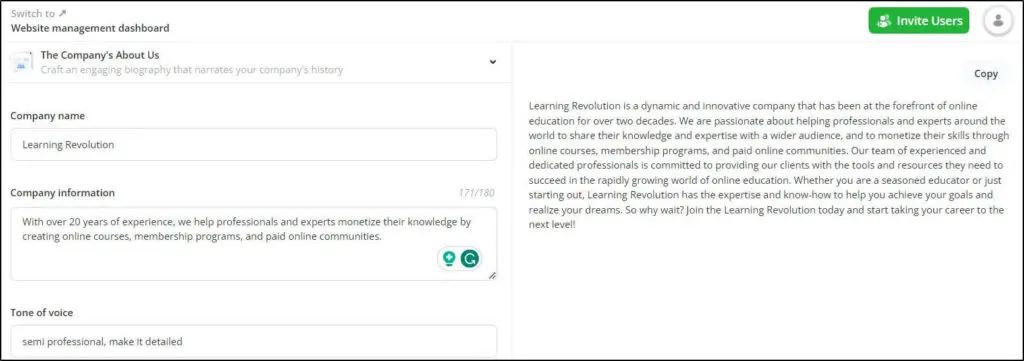Screen dimensions: 1024x361
Task: Click the Invite Users button
Action: [919, 21]
